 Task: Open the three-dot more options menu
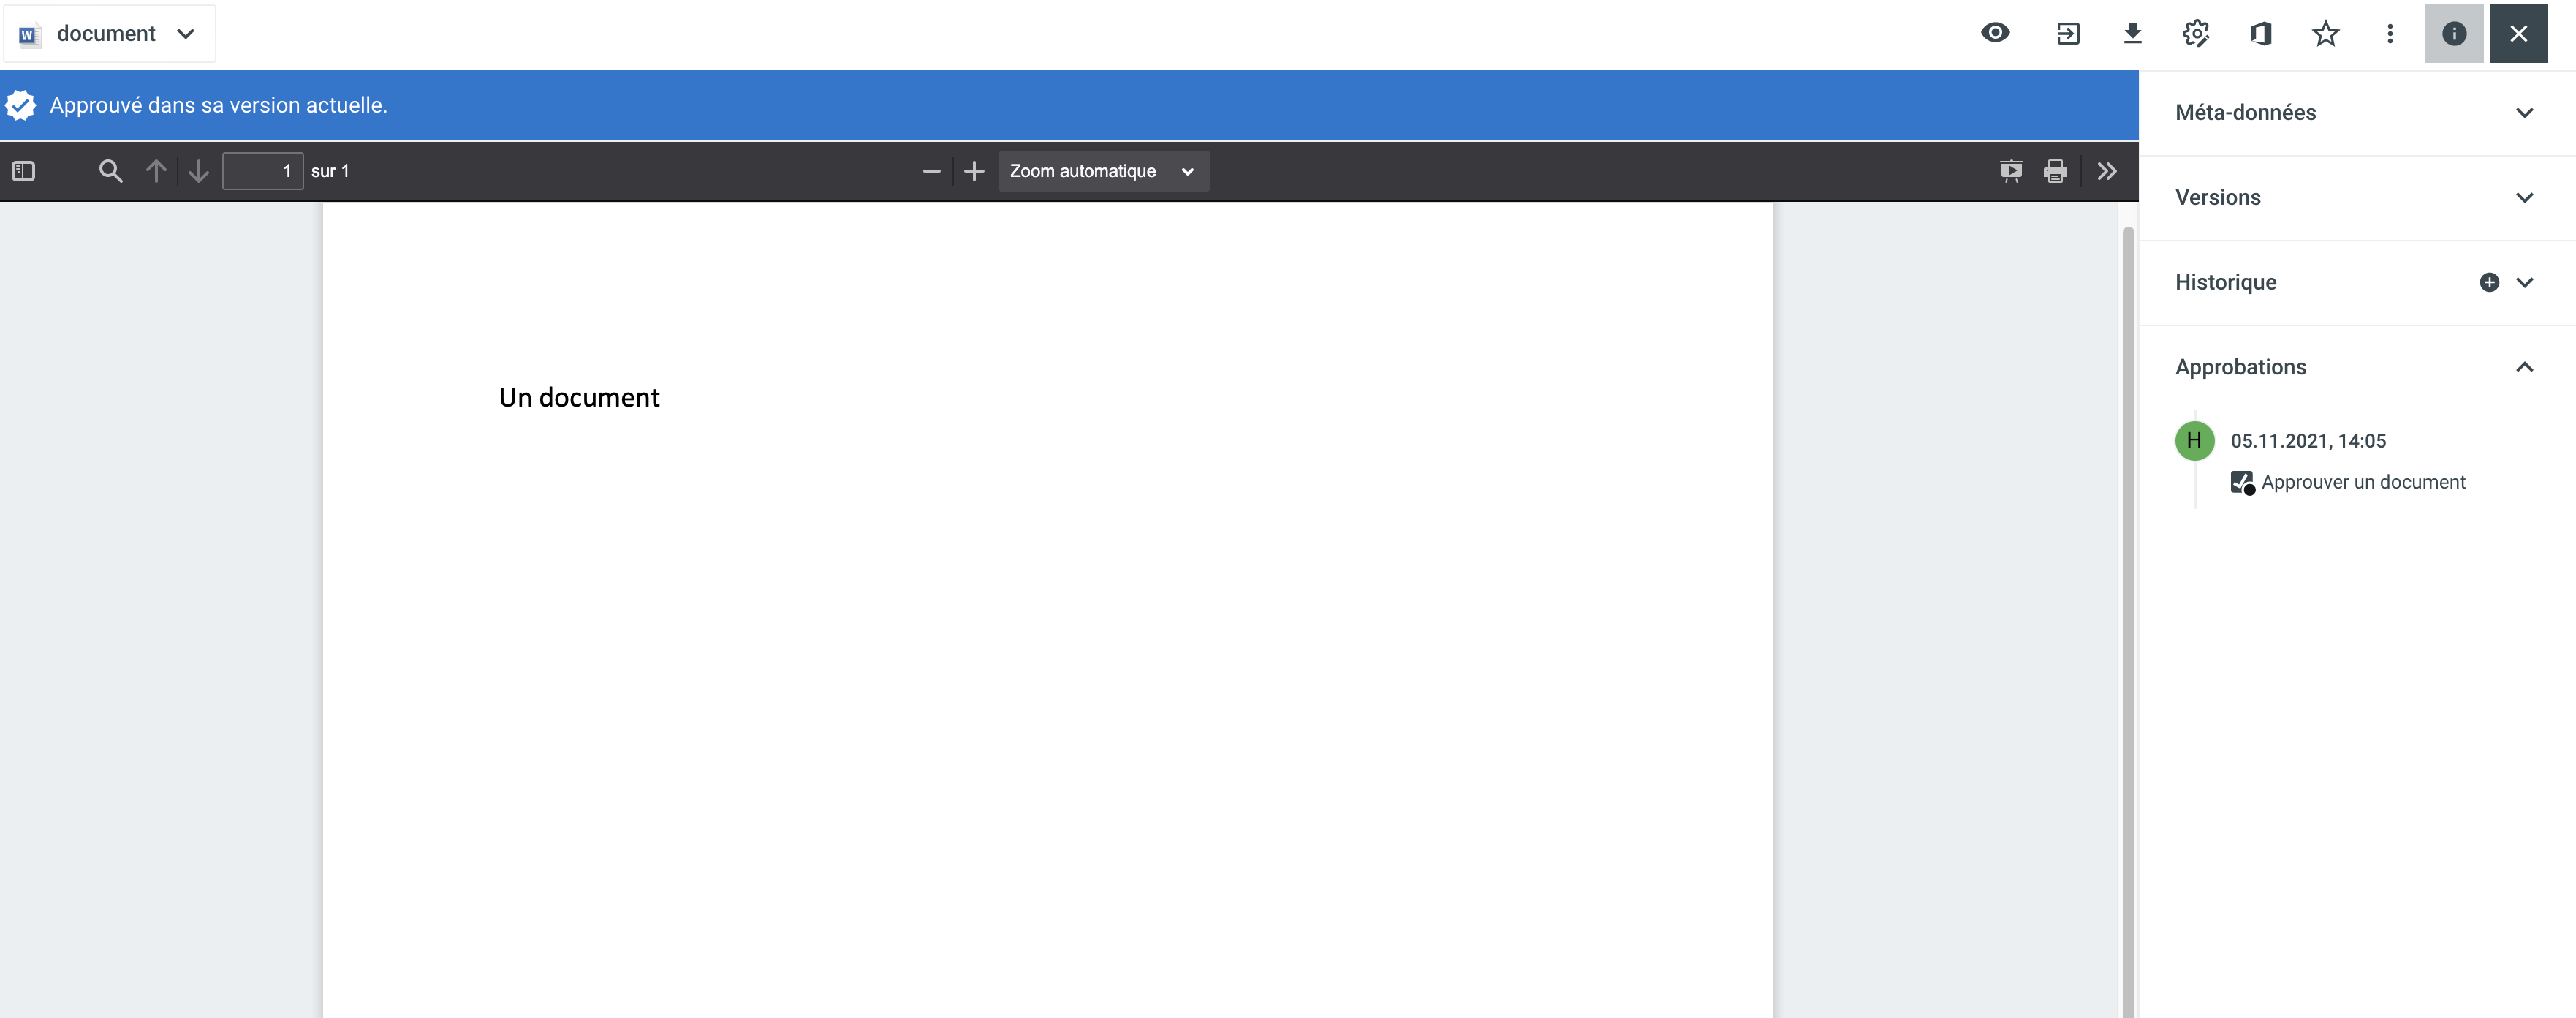2390,33
